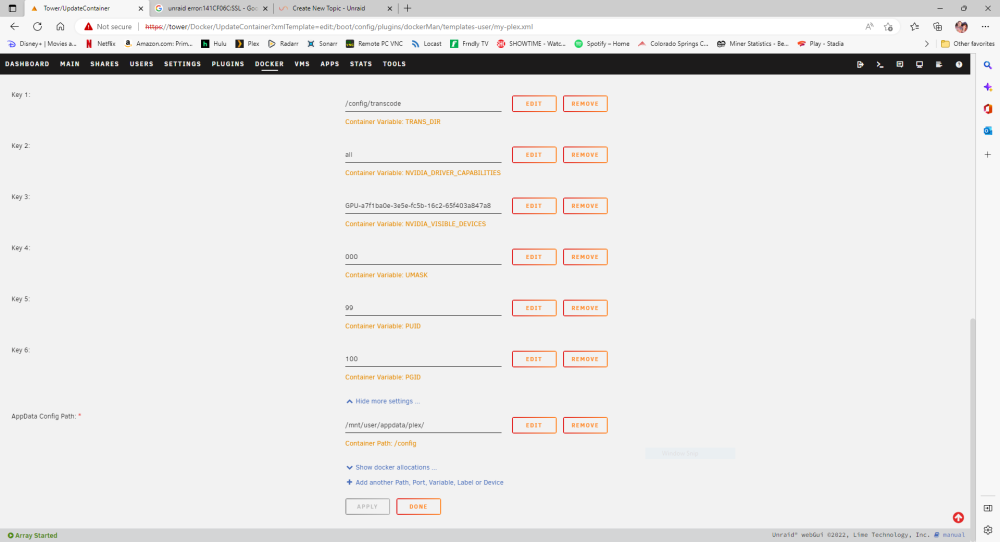The image size is (1000, 542).
Task: Open the Outlook icon in Edge sidebar
Action: coord(987,130)
